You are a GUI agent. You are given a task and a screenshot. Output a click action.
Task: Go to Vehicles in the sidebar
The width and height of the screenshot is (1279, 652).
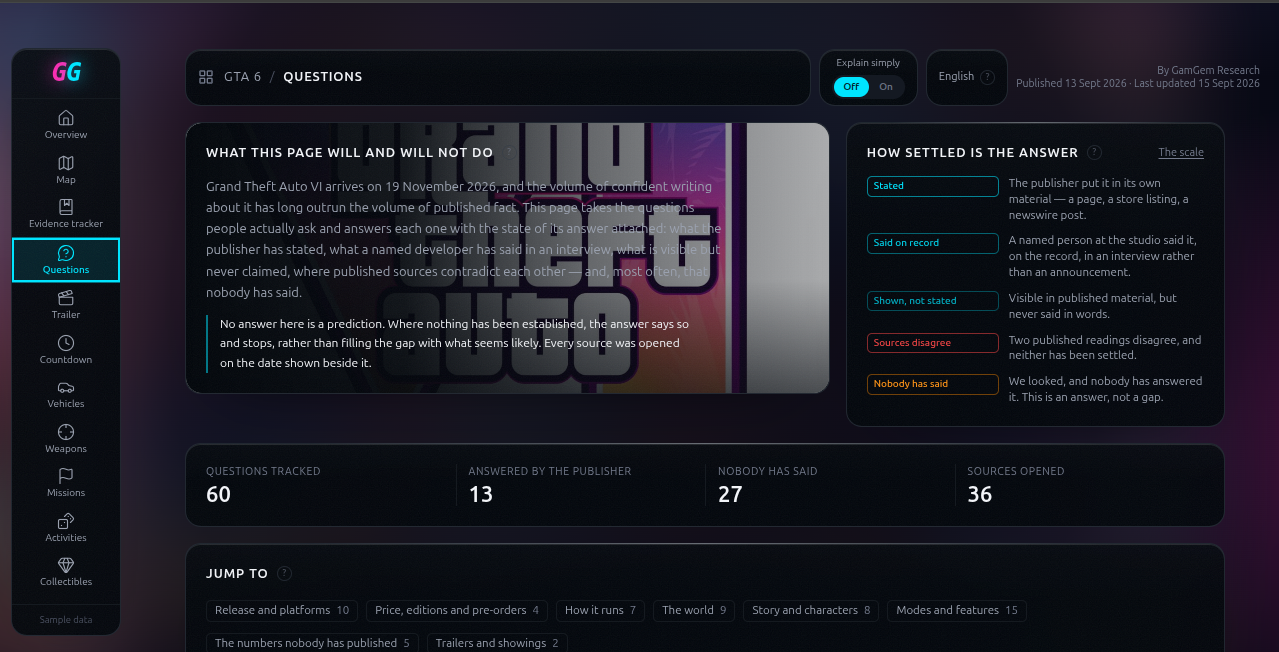[x=66, y=394]
